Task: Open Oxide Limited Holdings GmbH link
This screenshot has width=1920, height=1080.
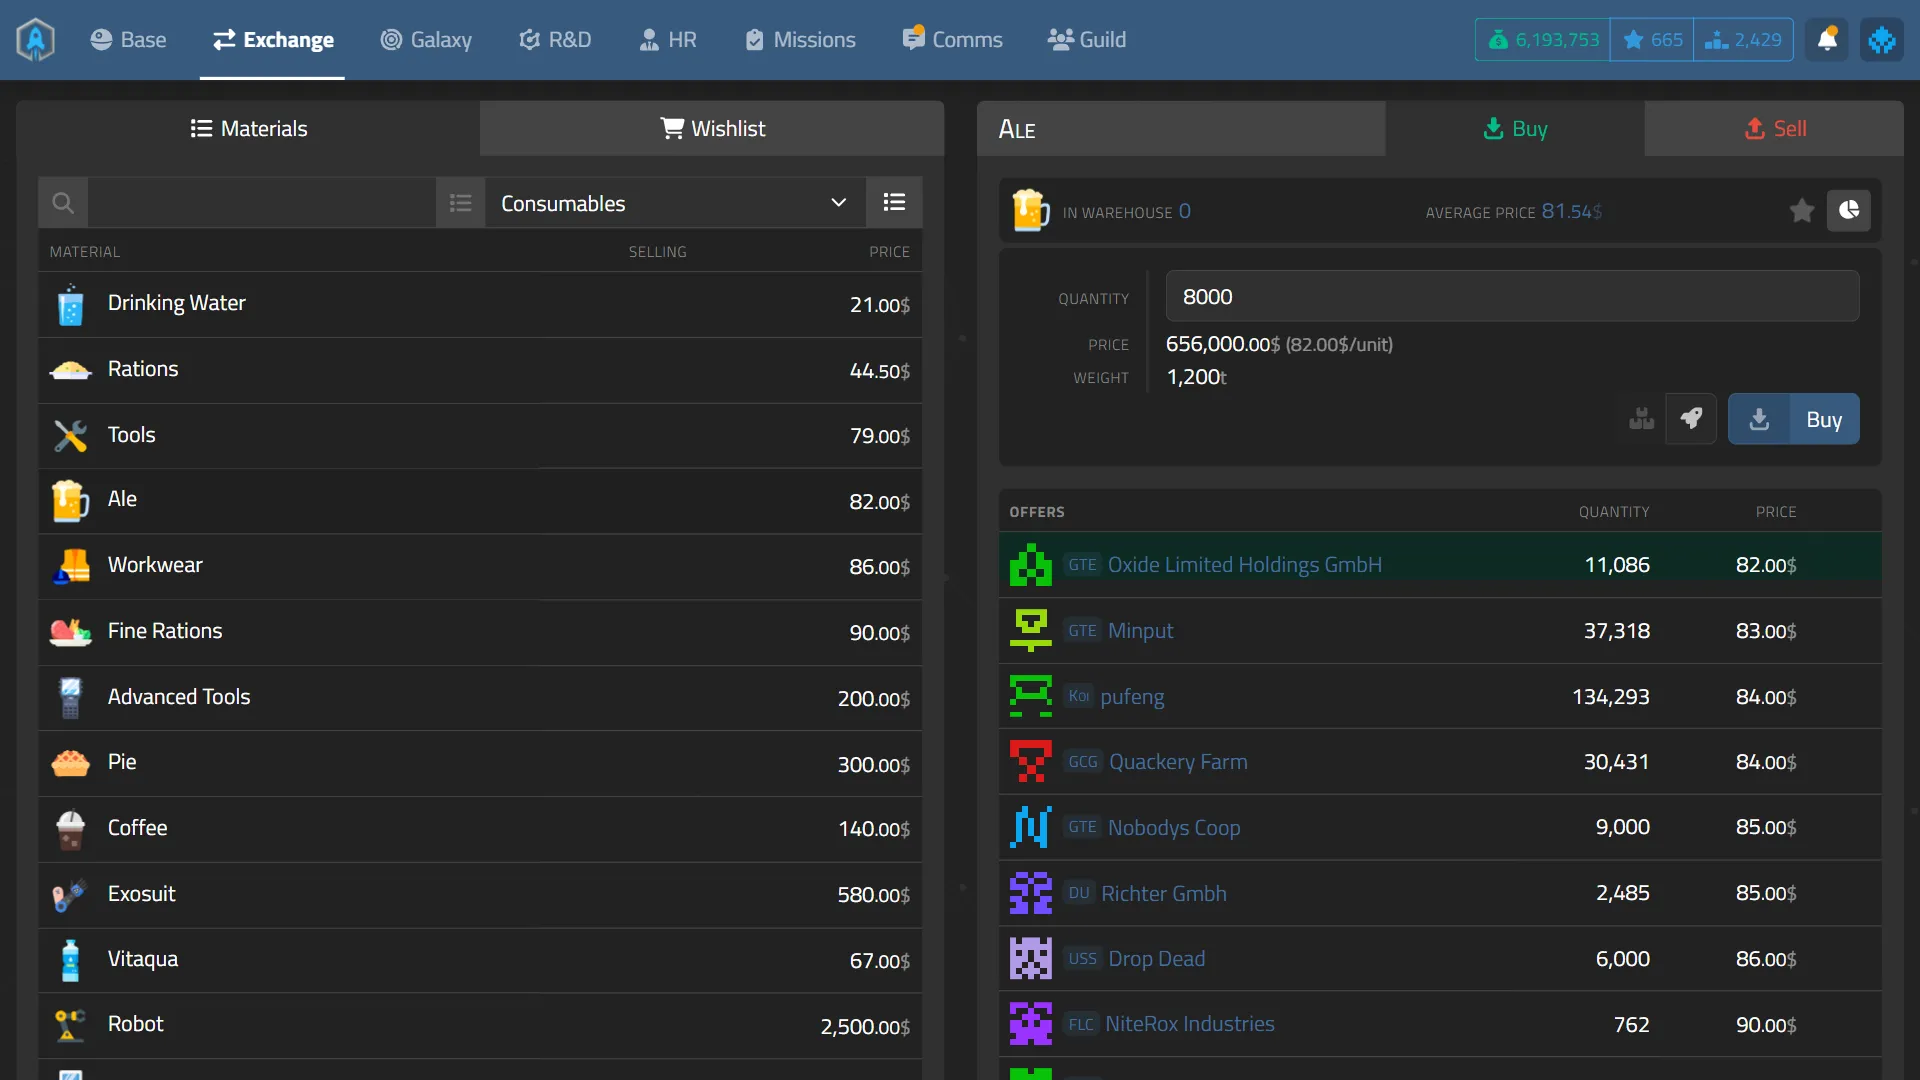Action: [x=1245, y=565]
